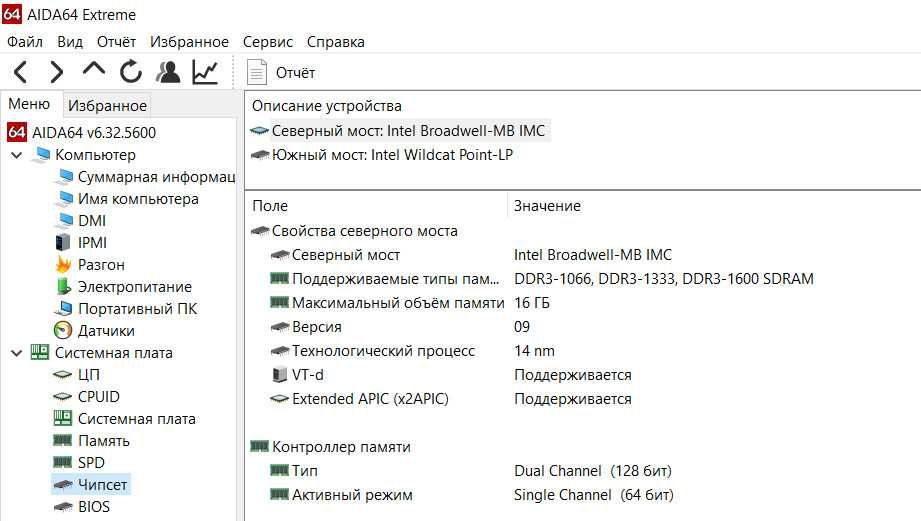Click the AIDA64 Extreme title bar icon
921x521 pixels.
12,14
